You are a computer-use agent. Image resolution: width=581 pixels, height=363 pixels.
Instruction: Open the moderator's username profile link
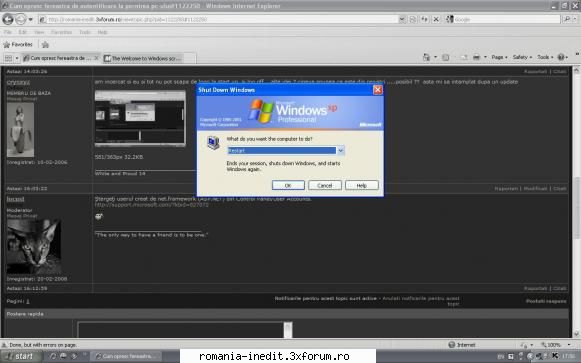(15, 199)
